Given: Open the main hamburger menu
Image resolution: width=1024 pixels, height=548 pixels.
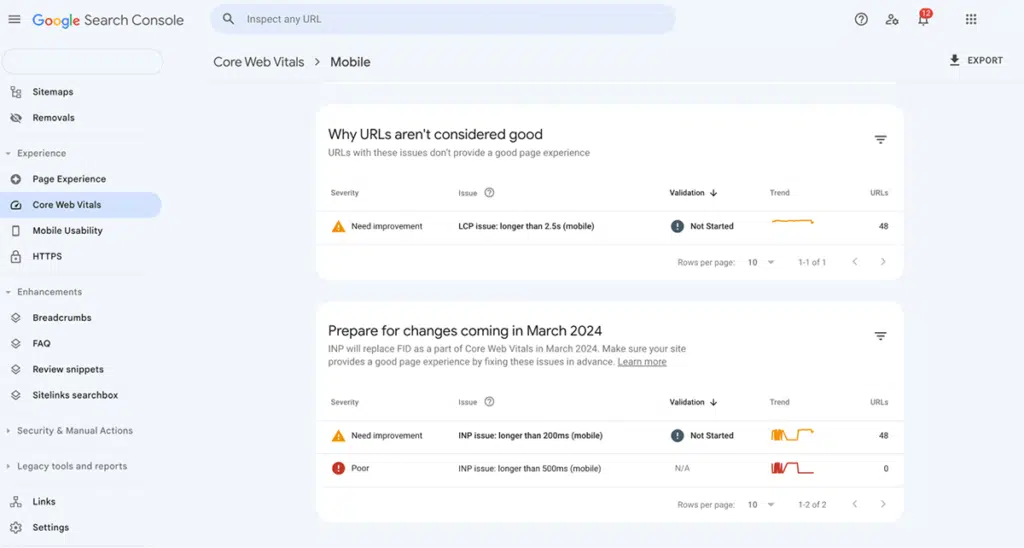Looking at the screenshot, I should [14, 20].
